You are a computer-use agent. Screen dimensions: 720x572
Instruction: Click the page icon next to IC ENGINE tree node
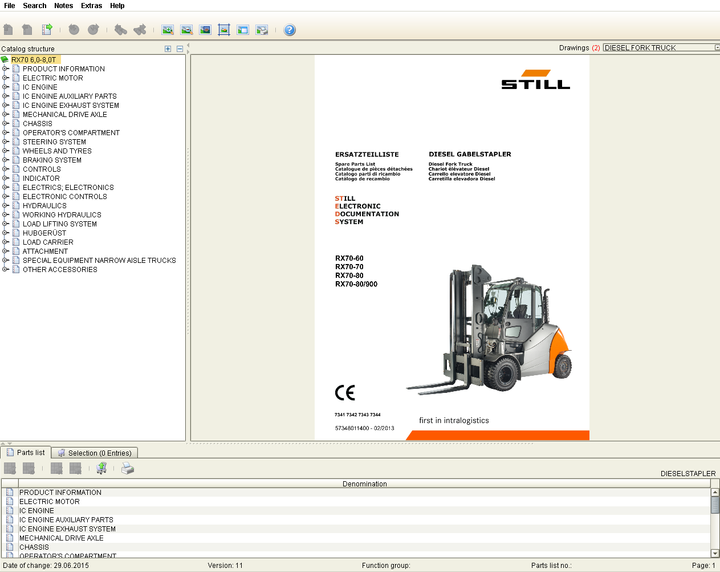16,87
